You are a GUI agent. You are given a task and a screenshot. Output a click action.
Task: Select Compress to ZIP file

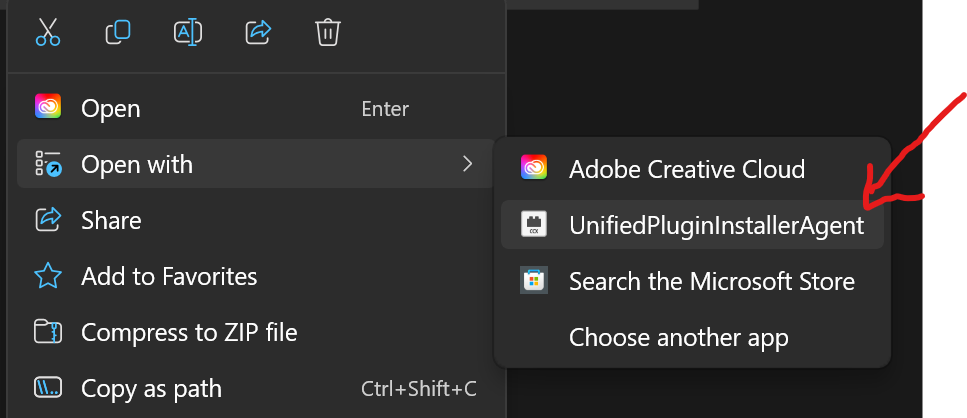point(257,332)
